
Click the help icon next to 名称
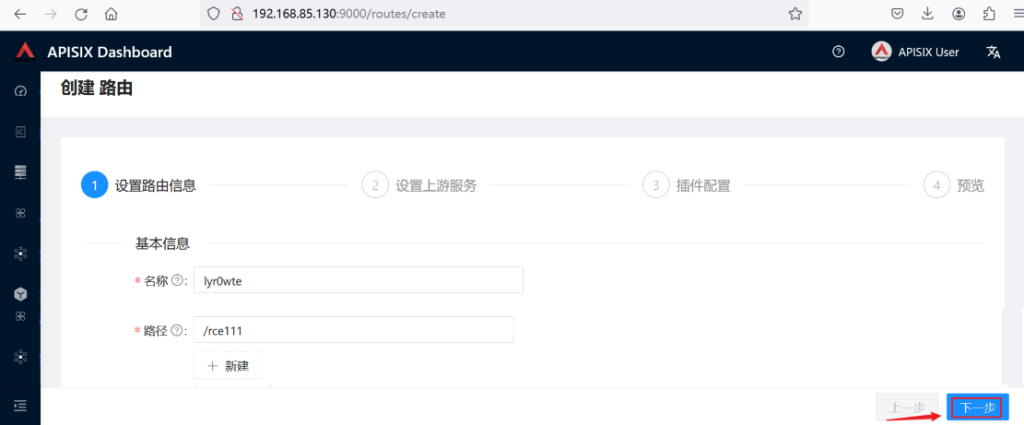tap(176, 280)
